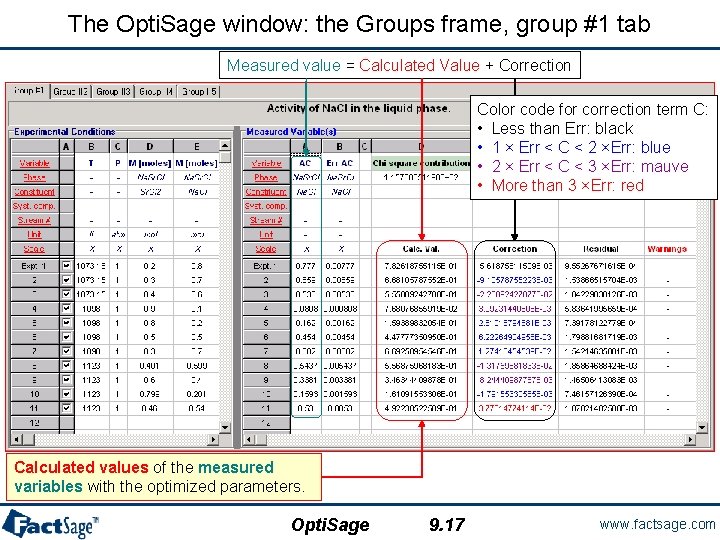
Task: Click the T variable cell
Action: click(x=91, y=163)
